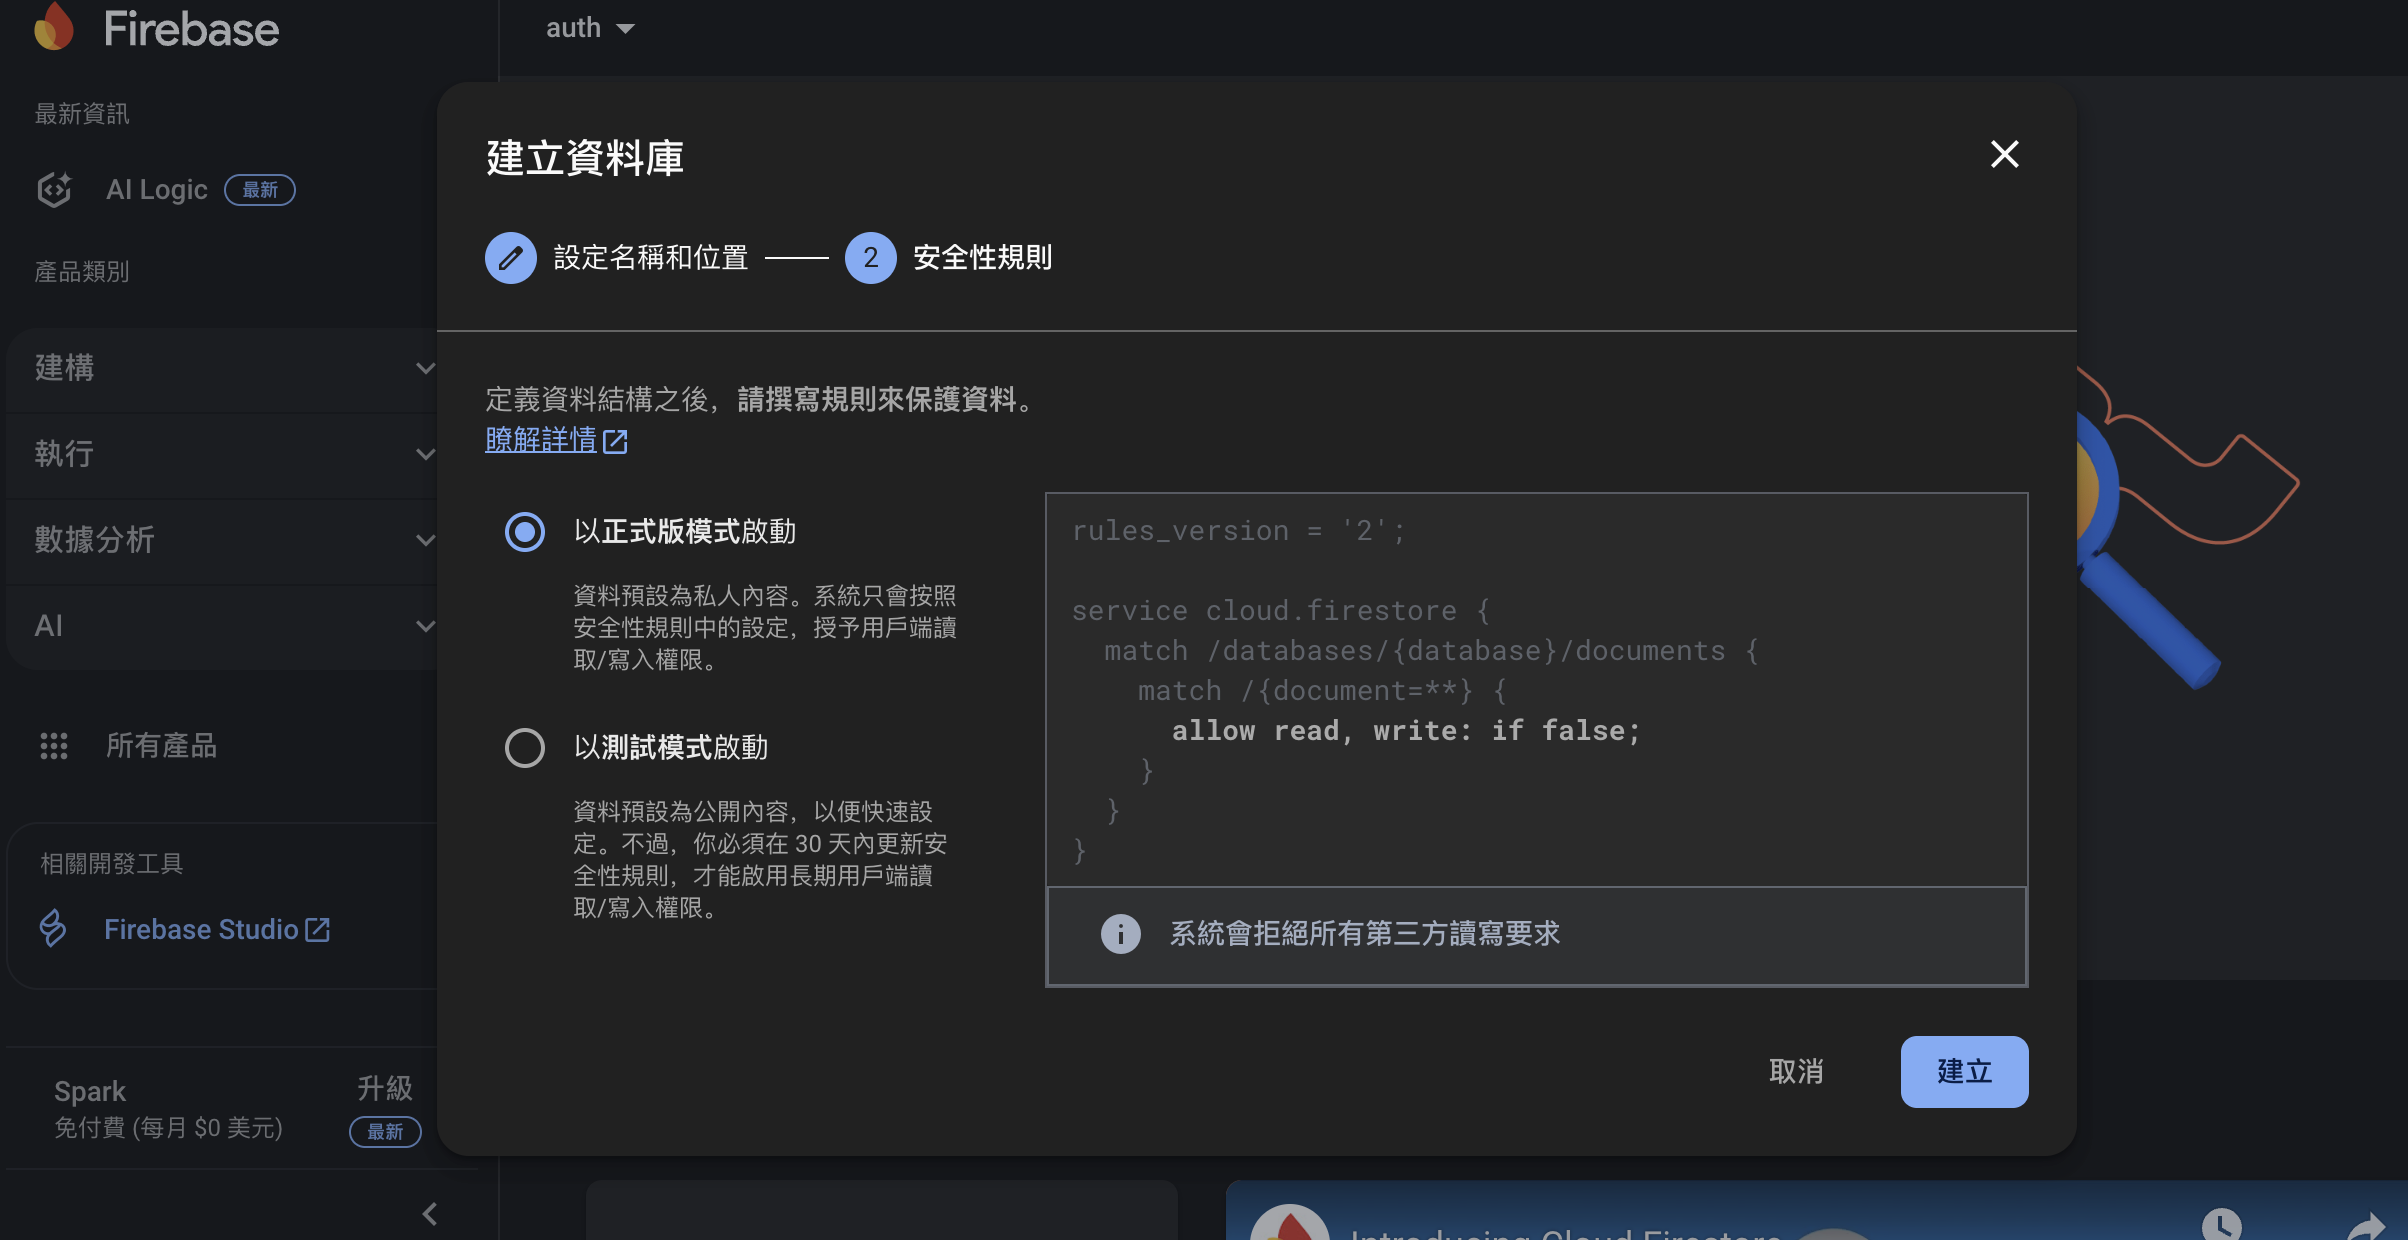Click the share arrow icon on video
This screenshot has height=1240, width=2408.
[x=2365, y=1225]
